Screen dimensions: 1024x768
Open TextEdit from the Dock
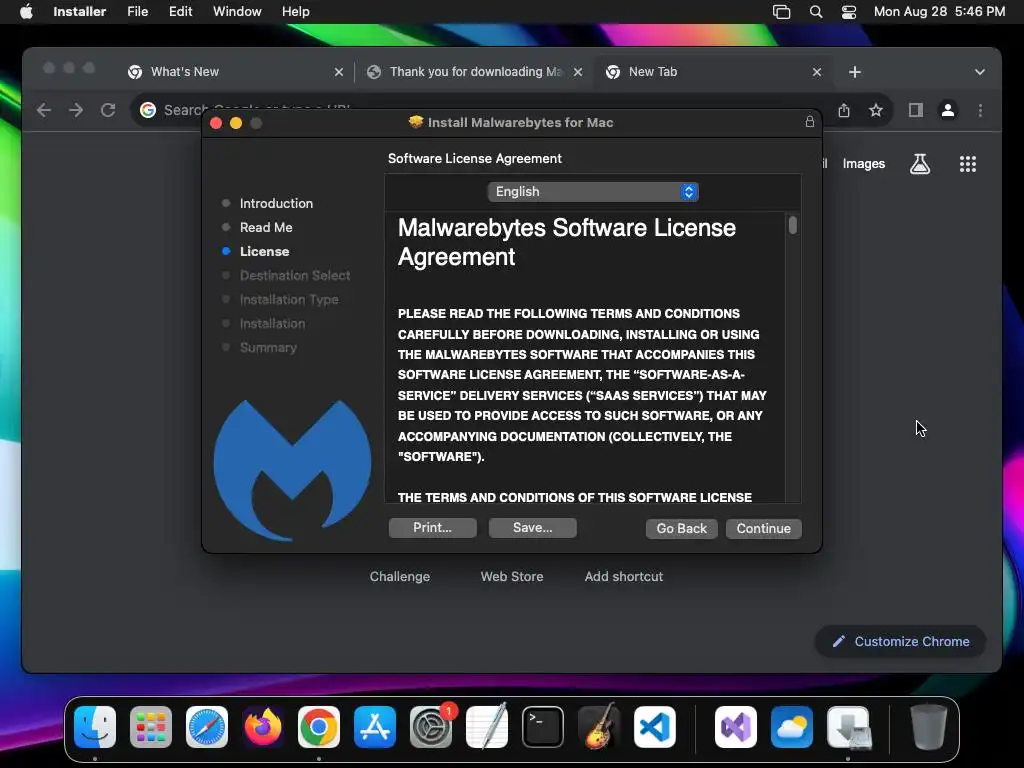coord(487,727)
